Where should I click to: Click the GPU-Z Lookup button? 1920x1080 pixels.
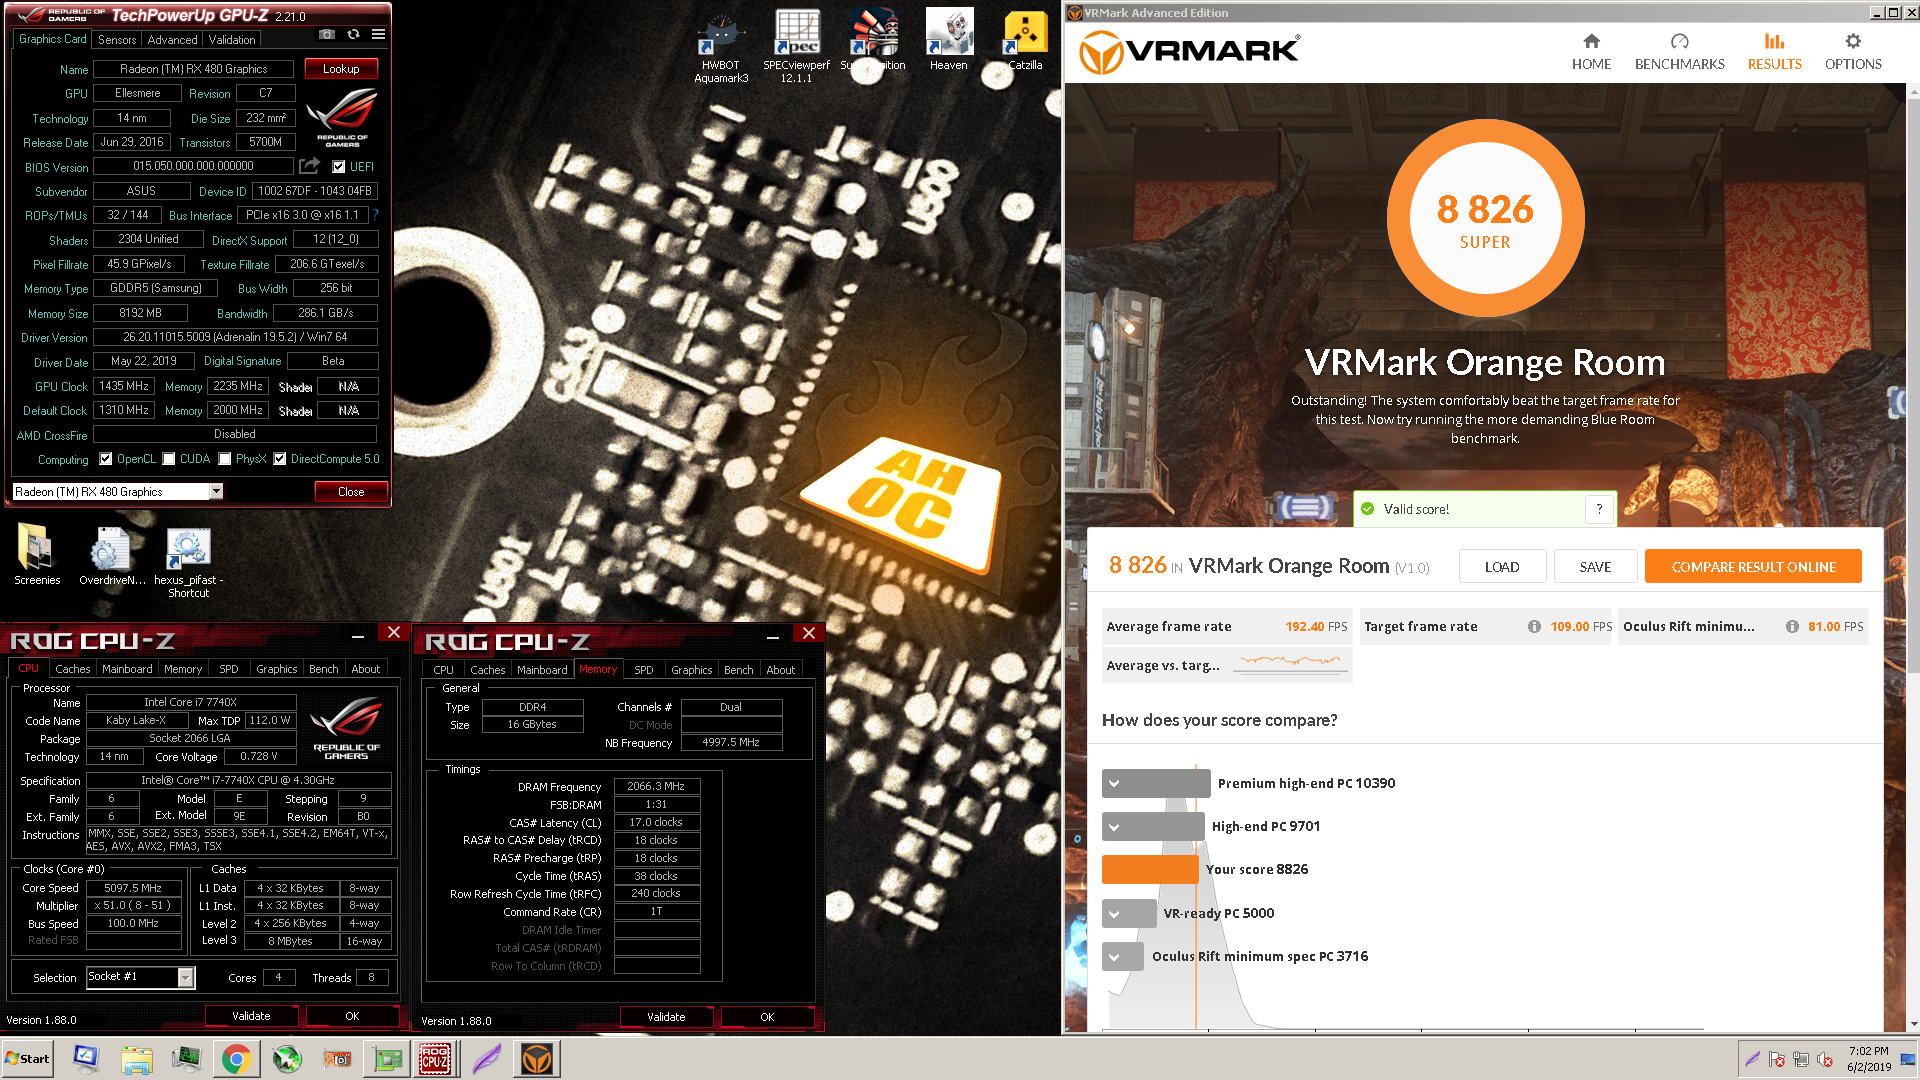(x=341, y=69)
